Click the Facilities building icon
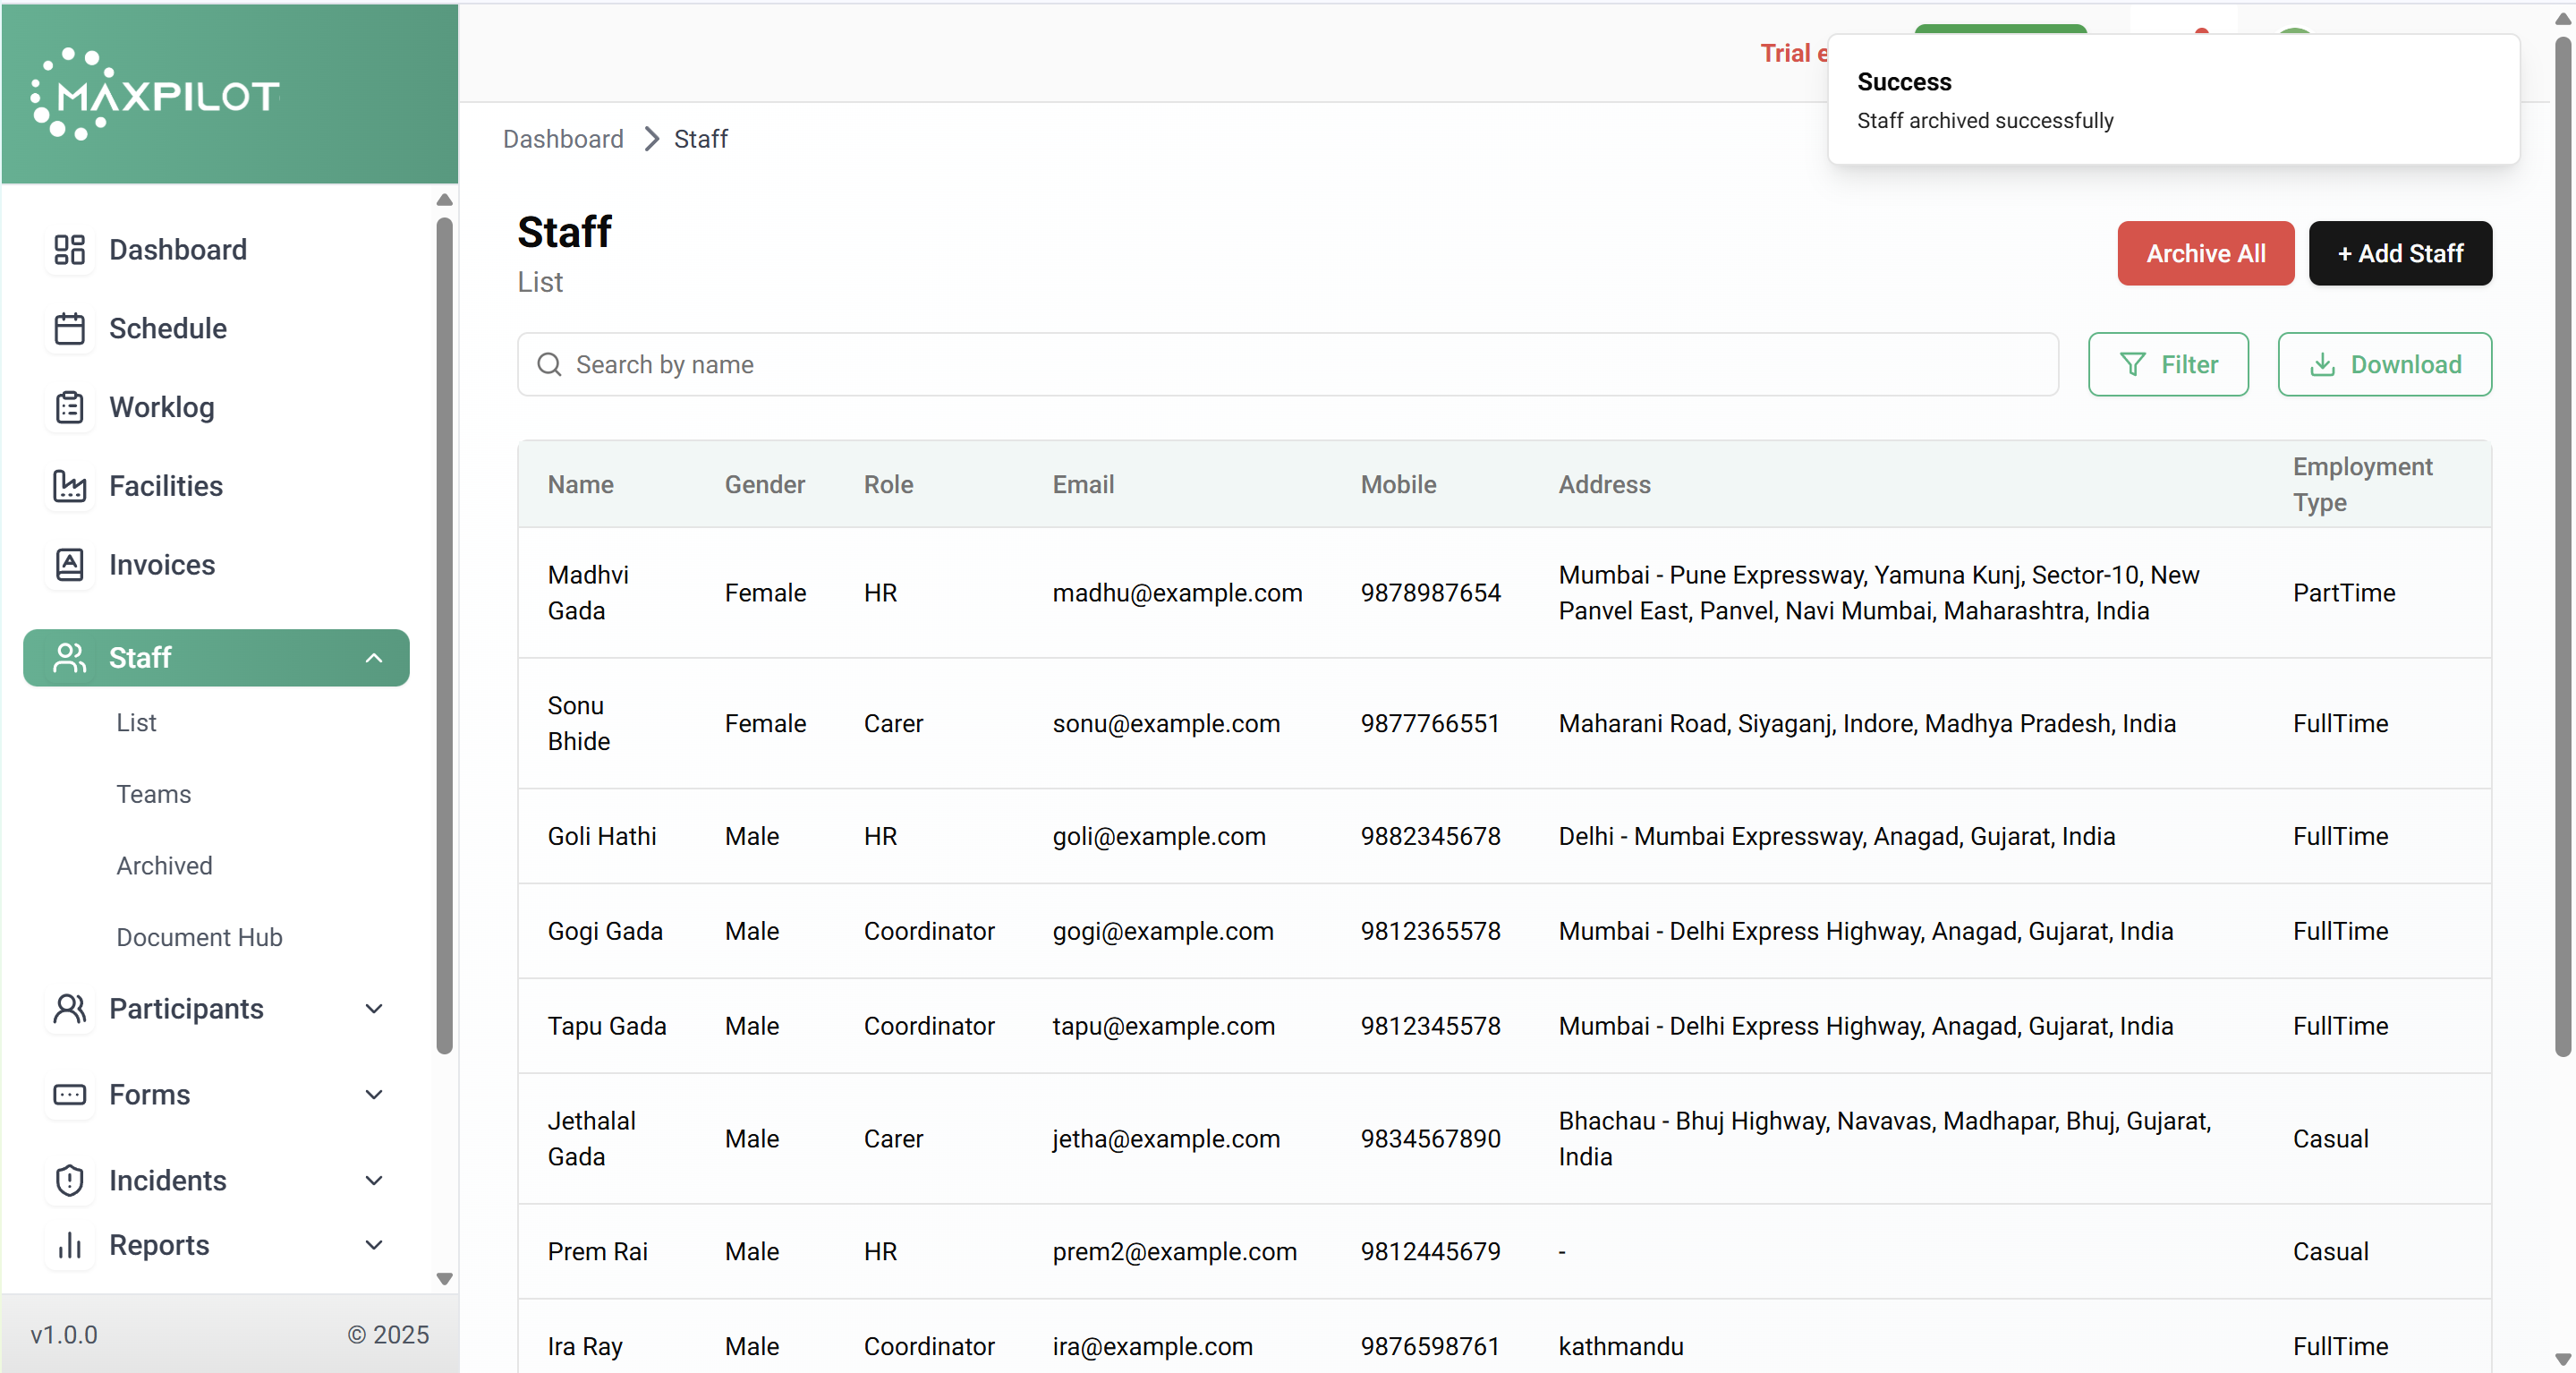This screenshot has height=1373, width=2576. tap(69, 486)
